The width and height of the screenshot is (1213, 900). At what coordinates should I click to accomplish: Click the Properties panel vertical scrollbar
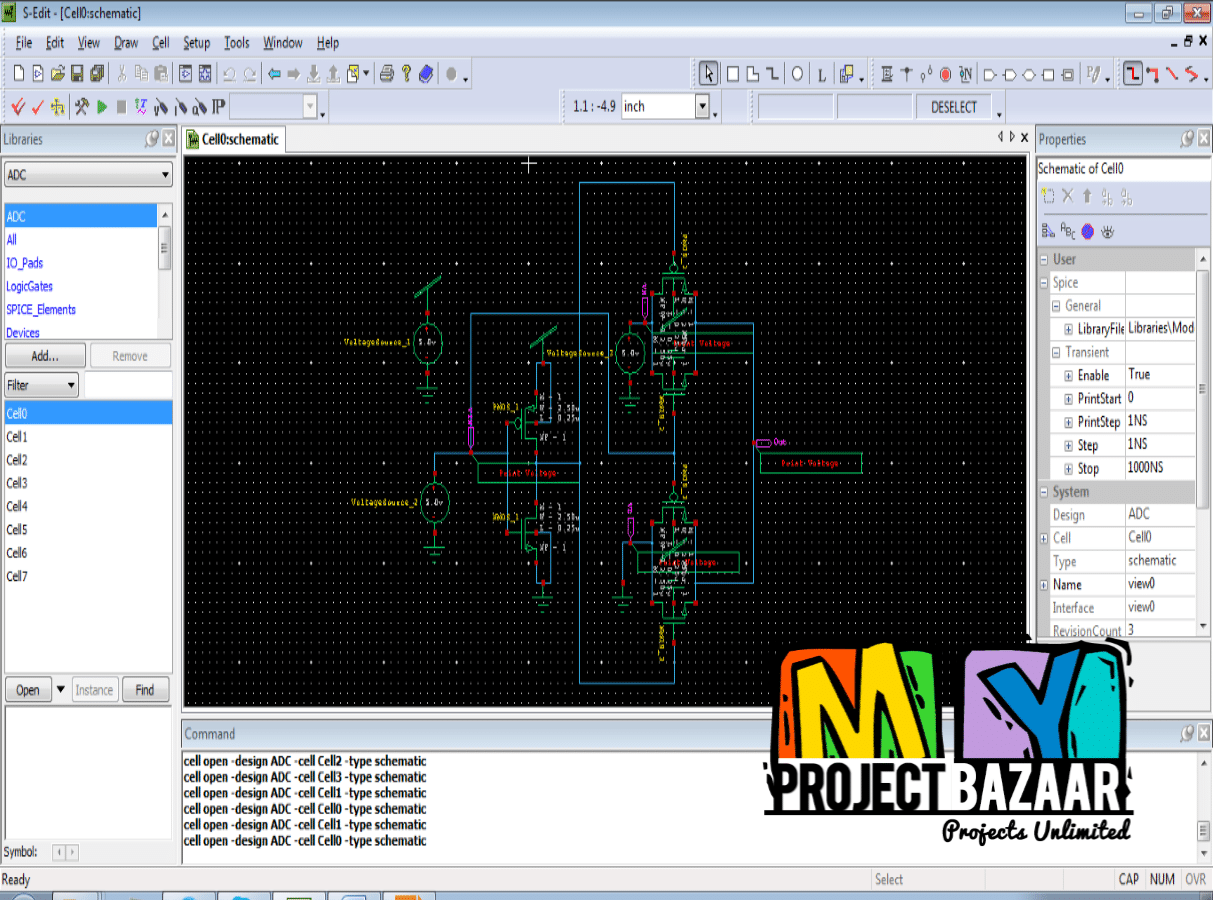pyautogui.click(x=1204, y=440)
